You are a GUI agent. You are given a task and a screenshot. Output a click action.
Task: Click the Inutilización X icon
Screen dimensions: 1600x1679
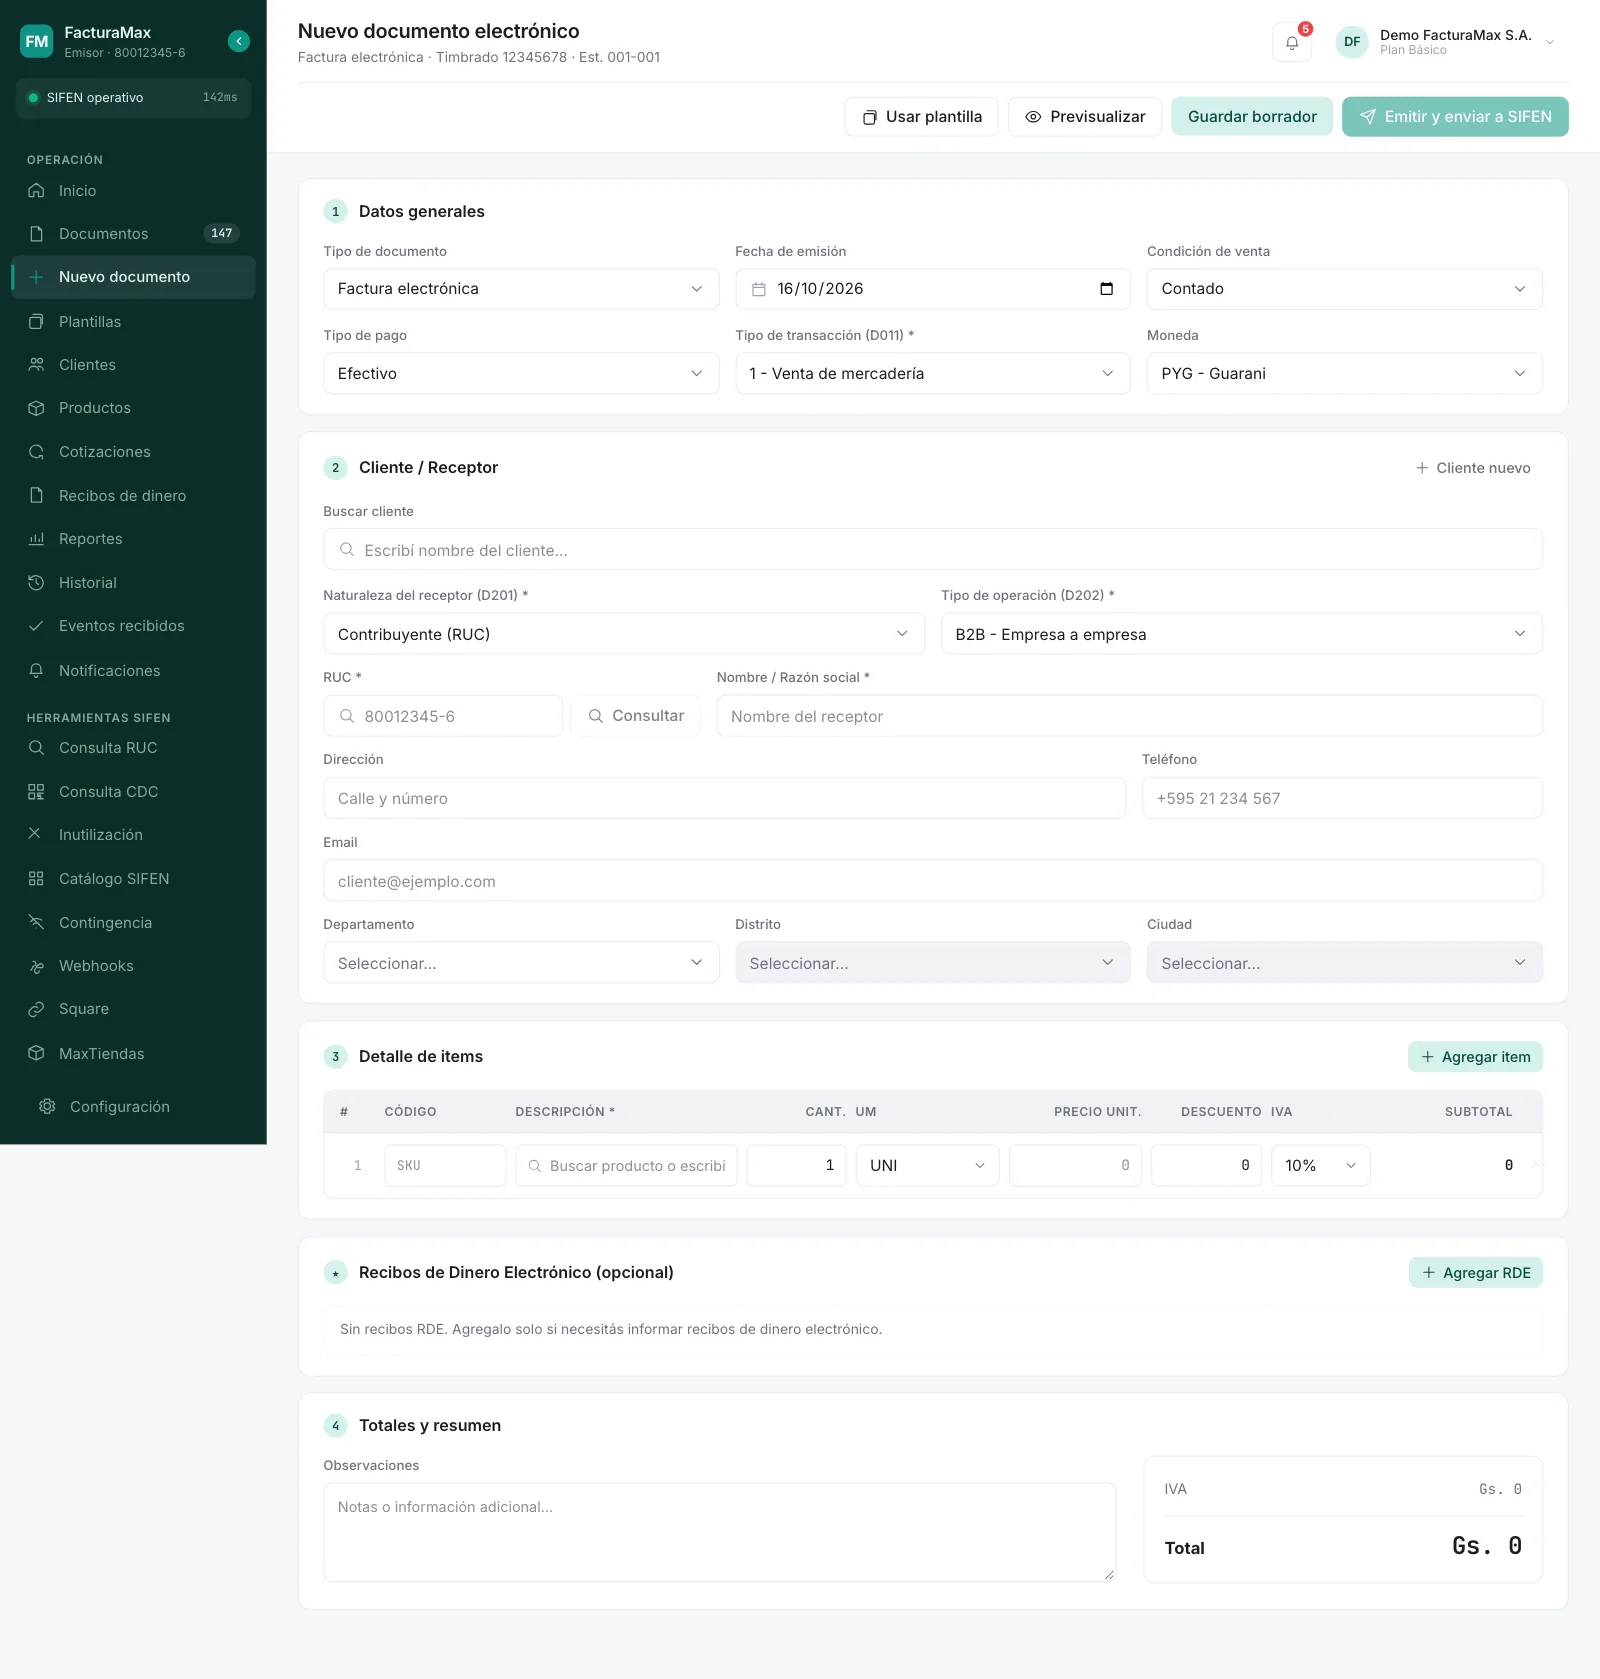click(35, 834)
